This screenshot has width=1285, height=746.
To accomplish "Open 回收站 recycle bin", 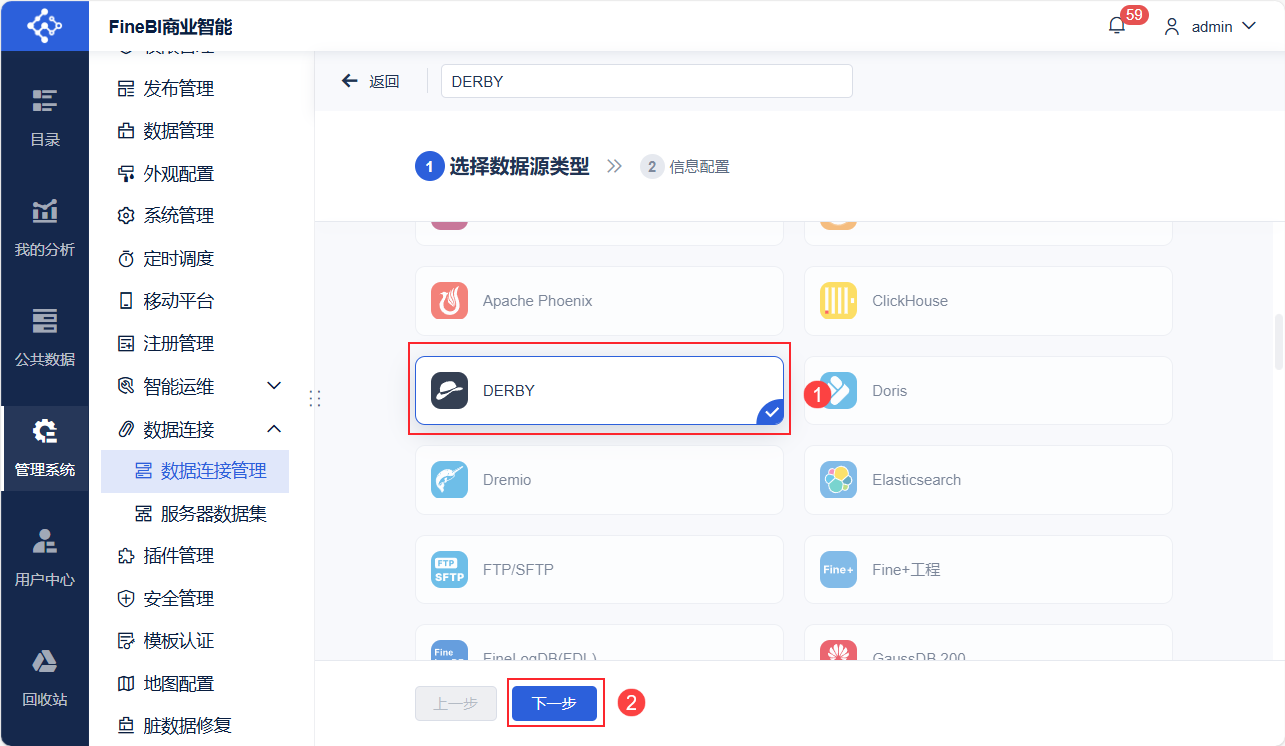I will pyautogui.click(x=44, y=678).
